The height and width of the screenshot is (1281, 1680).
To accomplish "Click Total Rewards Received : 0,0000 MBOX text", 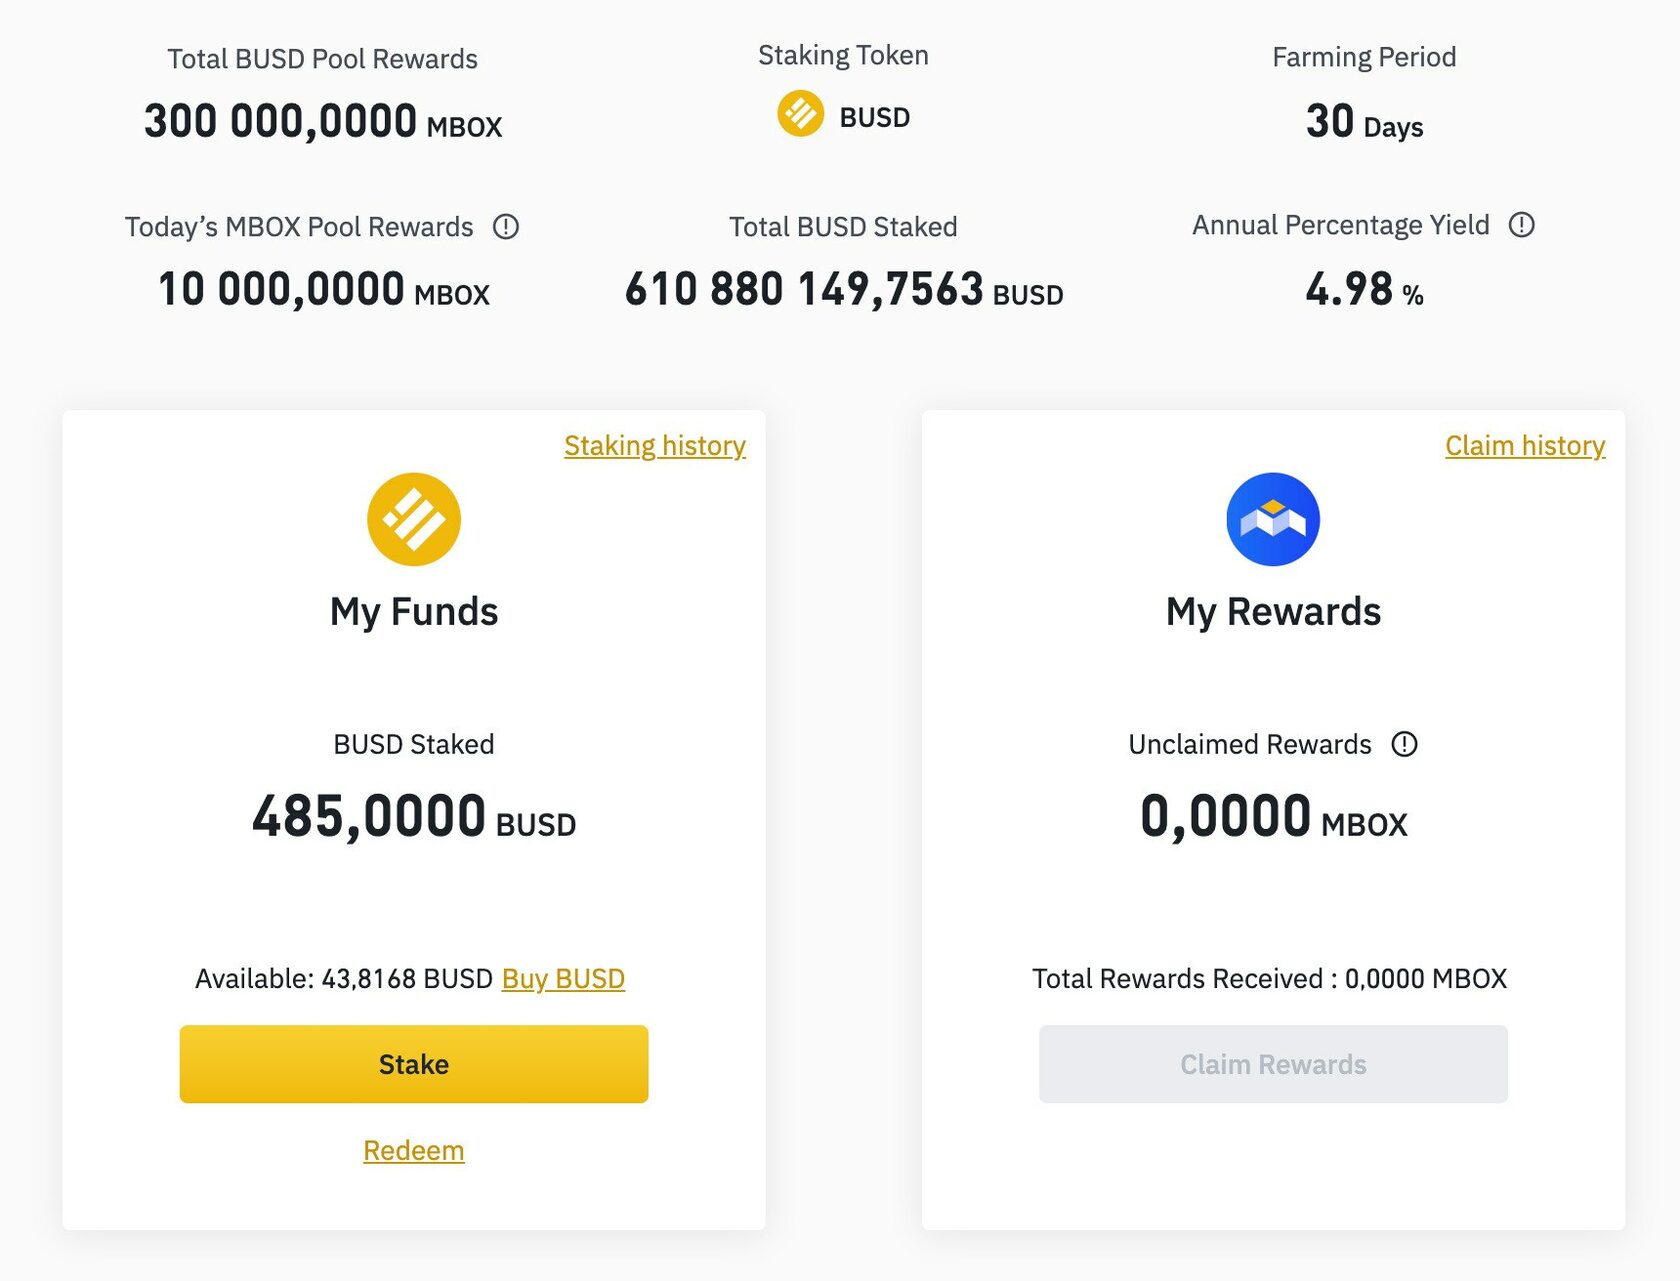I will pos(1269,978).
